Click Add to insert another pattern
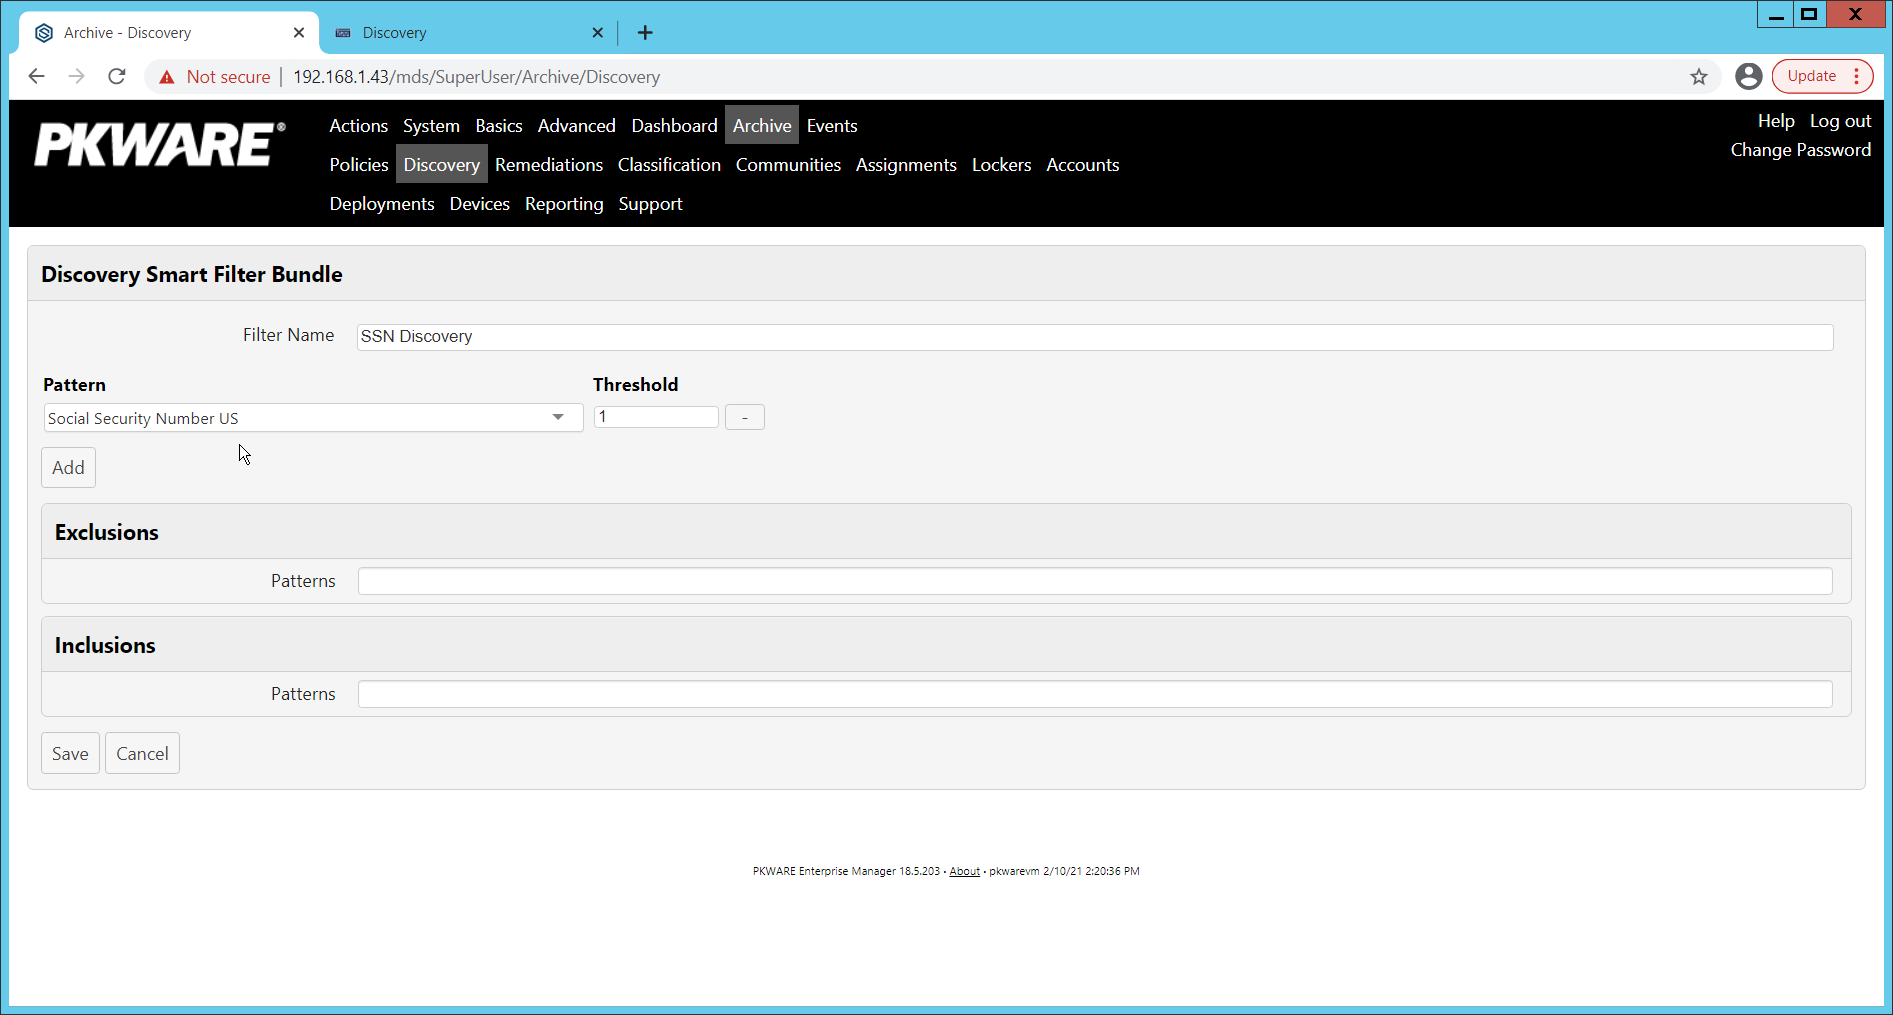 tap(68, 468)
